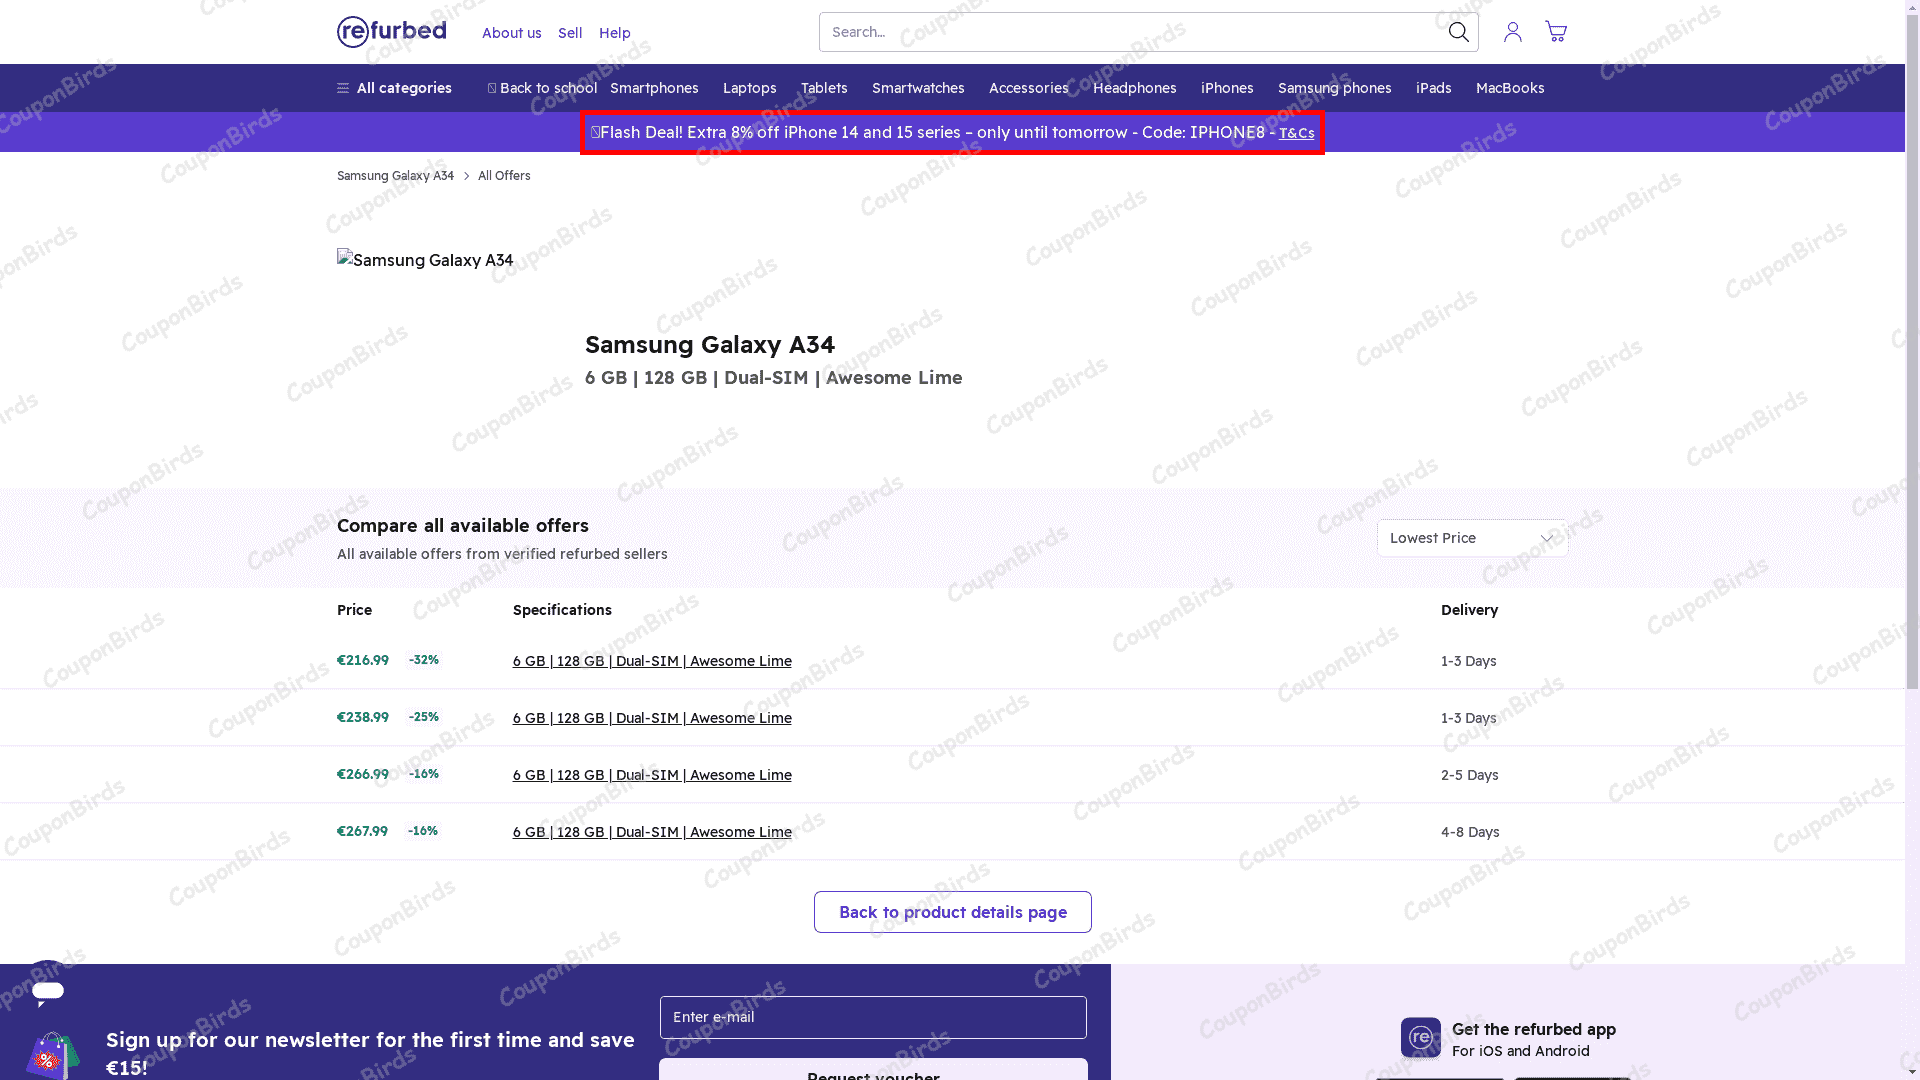Open the chat message bubble button
This screenshot has width=1920, height=1080.
pyautogui.click(x=48, y=990)
